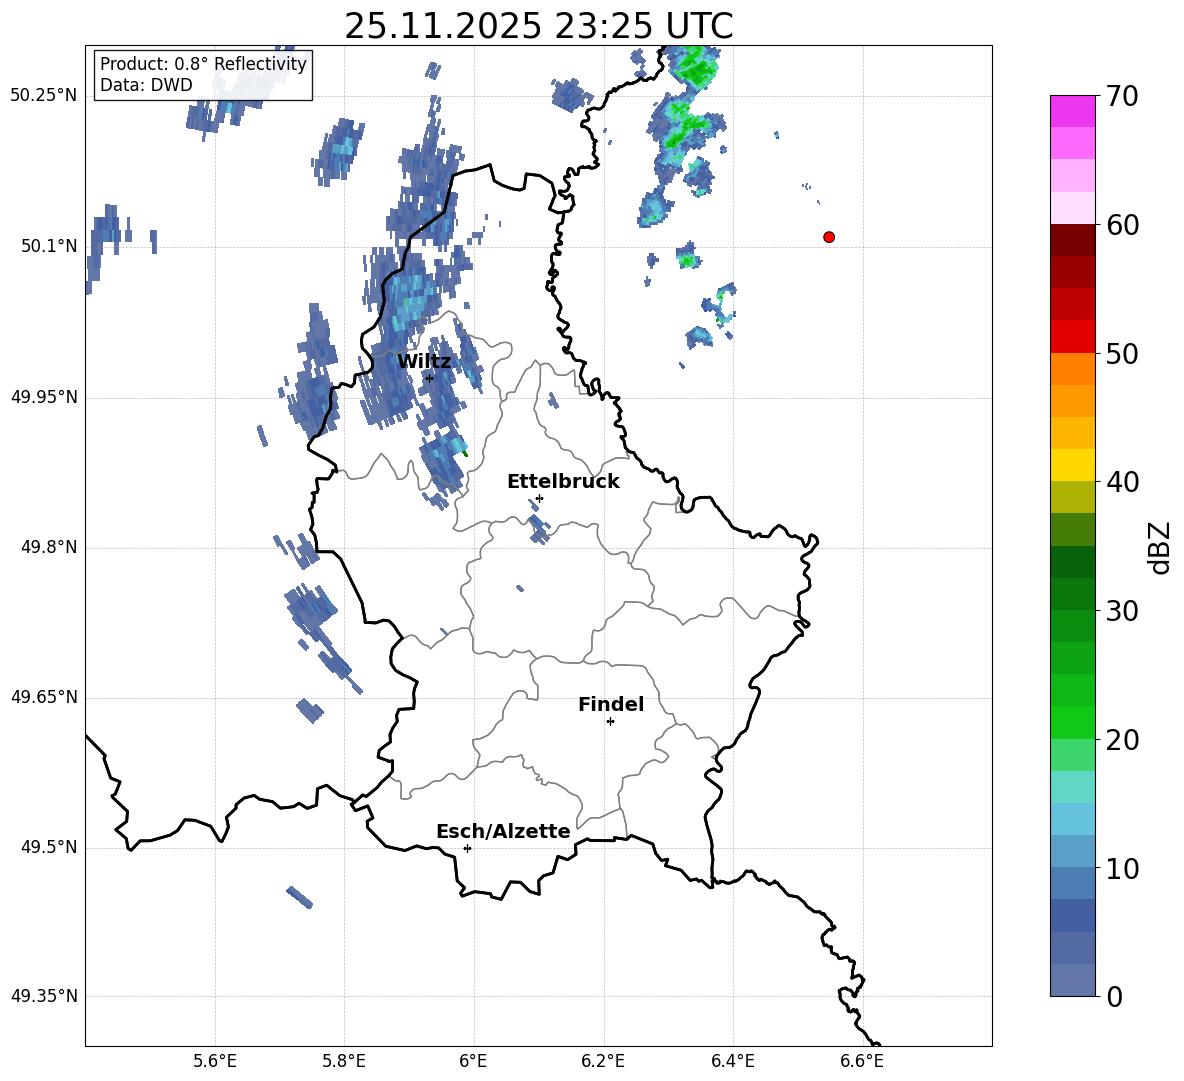Click the 49.65°N latitude label
The image size is (1184, 1081).
(44, 697)
